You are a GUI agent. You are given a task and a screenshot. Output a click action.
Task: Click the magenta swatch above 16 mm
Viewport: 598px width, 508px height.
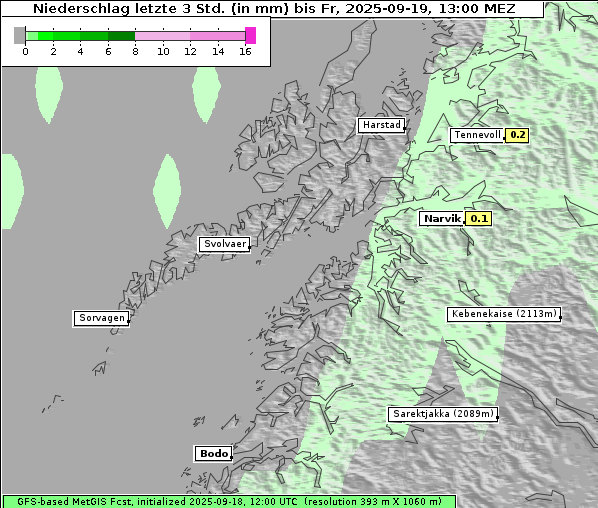pyautogui.click(x=251, y=35)
